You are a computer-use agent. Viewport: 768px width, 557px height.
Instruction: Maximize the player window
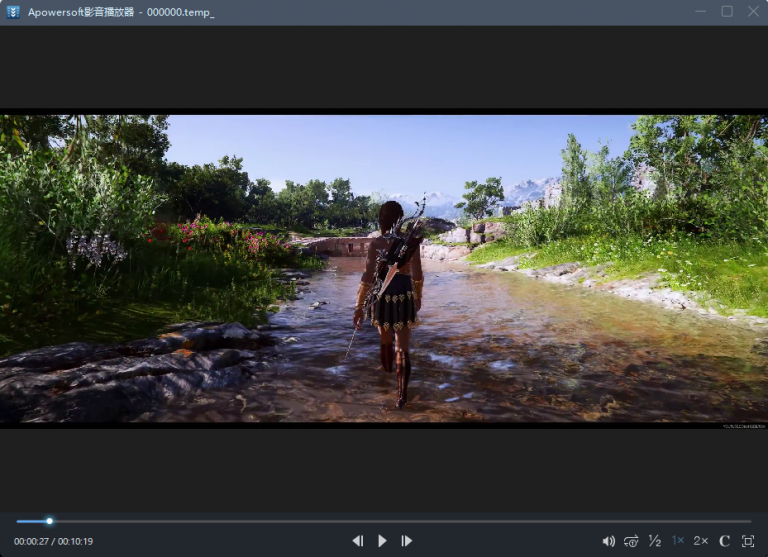pyautogui.click(x=727, y=11)
